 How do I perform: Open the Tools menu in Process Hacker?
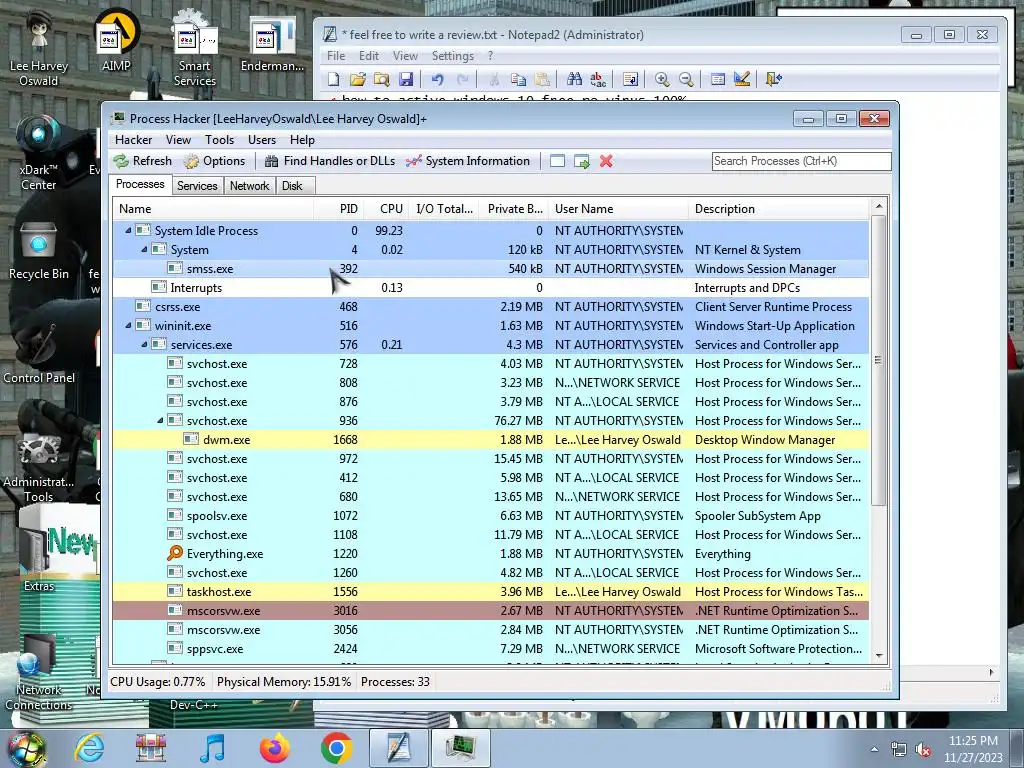[219, 140]
